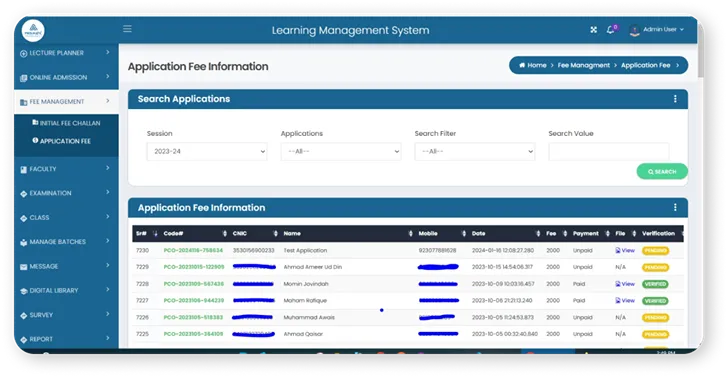The width and height of the screenshot is (728, 377).
Task: Open application code PCO-20231015-122909
Action: pos(194,267)
